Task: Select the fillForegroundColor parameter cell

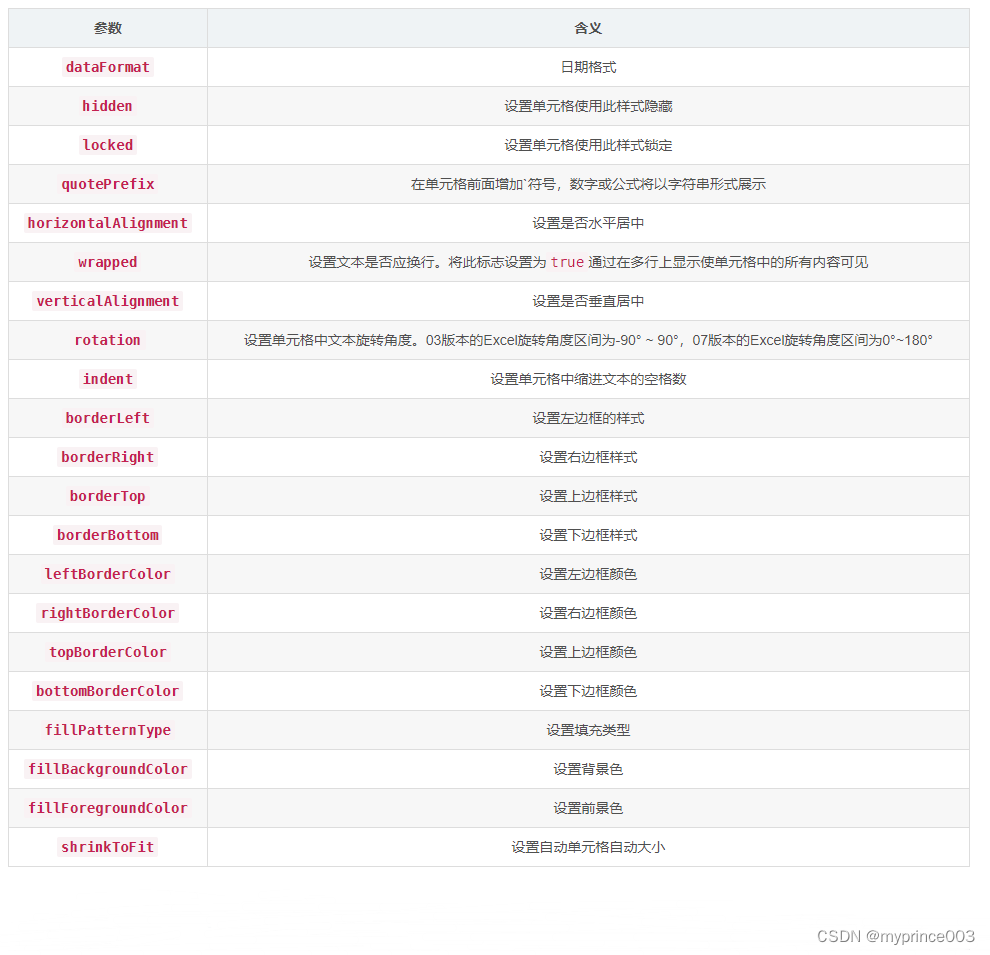Action: coord(107,808)
